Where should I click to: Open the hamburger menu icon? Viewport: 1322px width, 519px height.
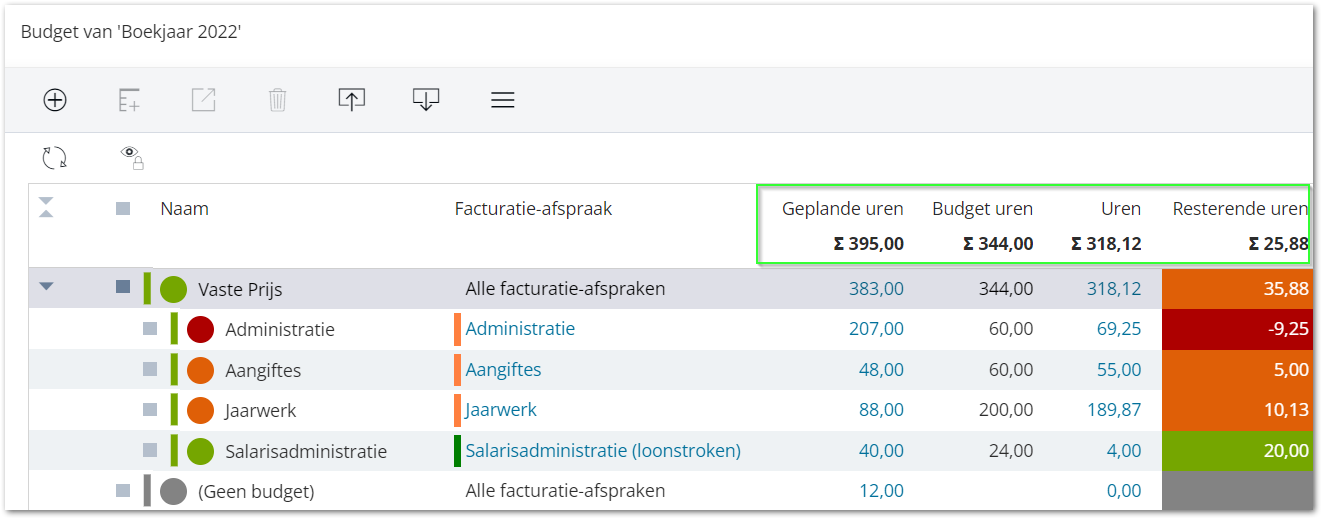point(503,100)
